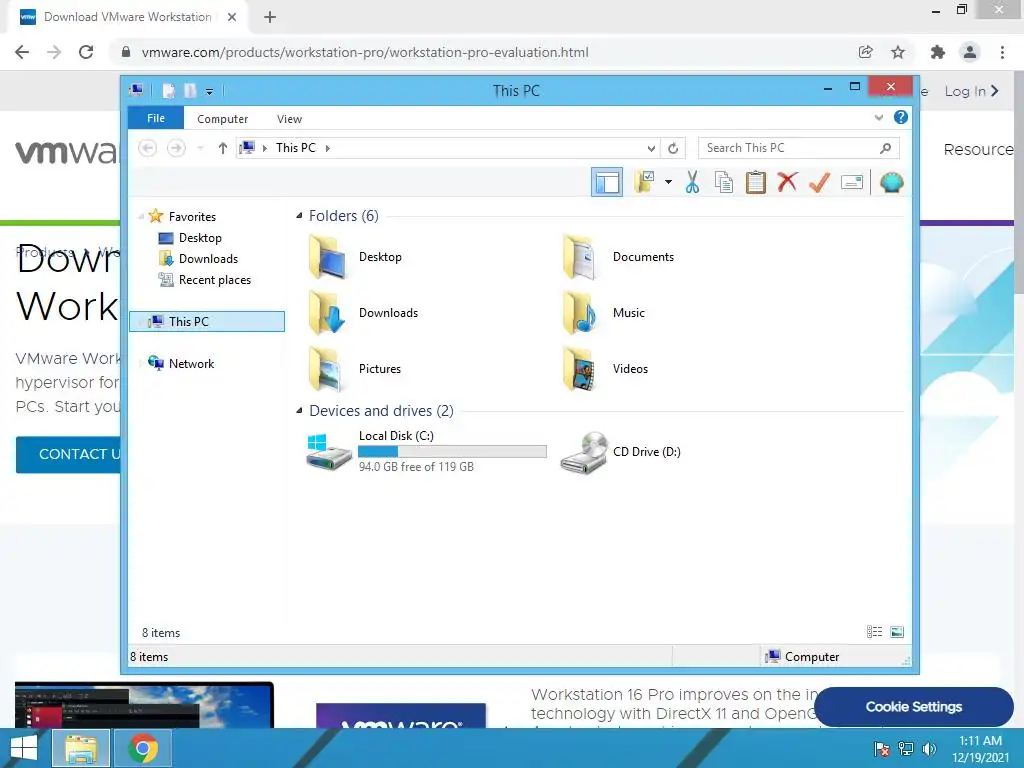Click the explorer Back arrow button
Screen dimensions: 1024x768
coord(148,148)
